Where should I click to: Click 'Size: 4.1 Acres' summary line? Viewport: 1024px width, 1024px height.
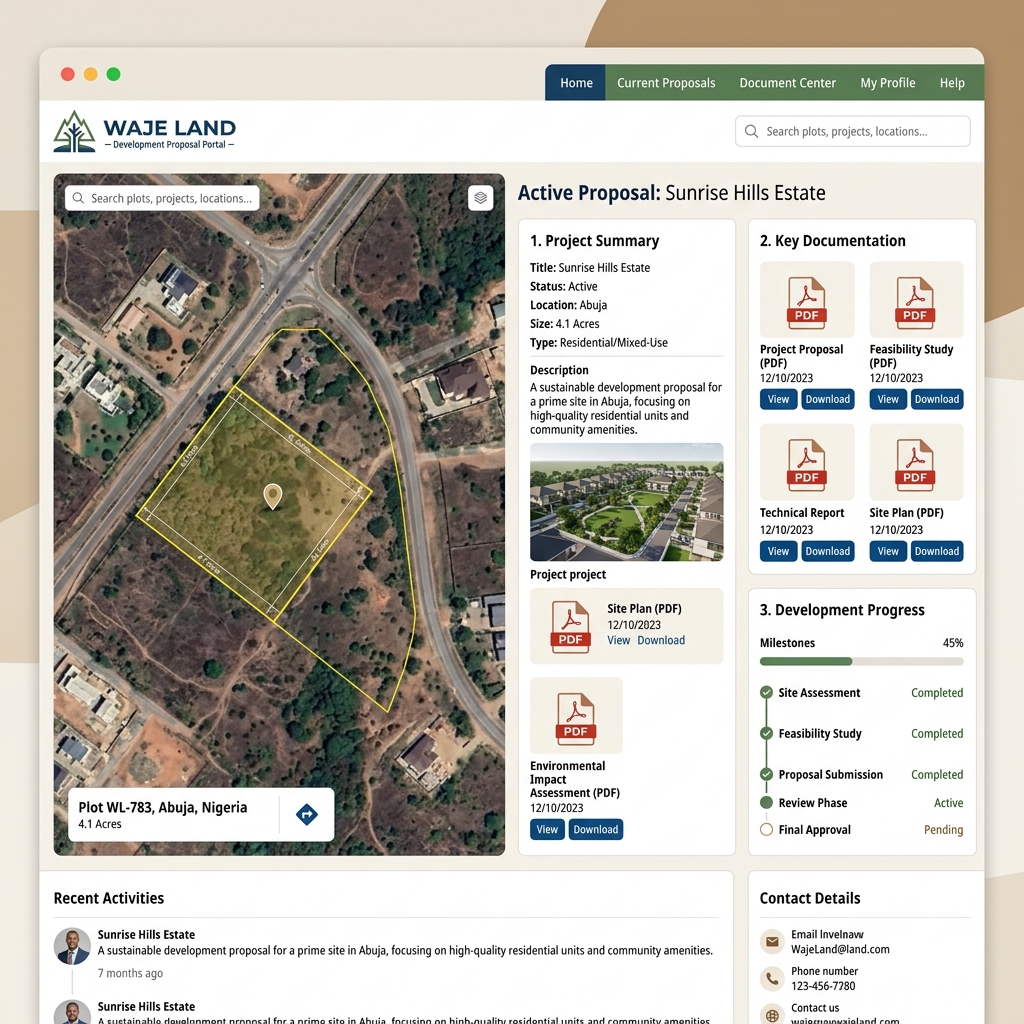tap(564, 324)
